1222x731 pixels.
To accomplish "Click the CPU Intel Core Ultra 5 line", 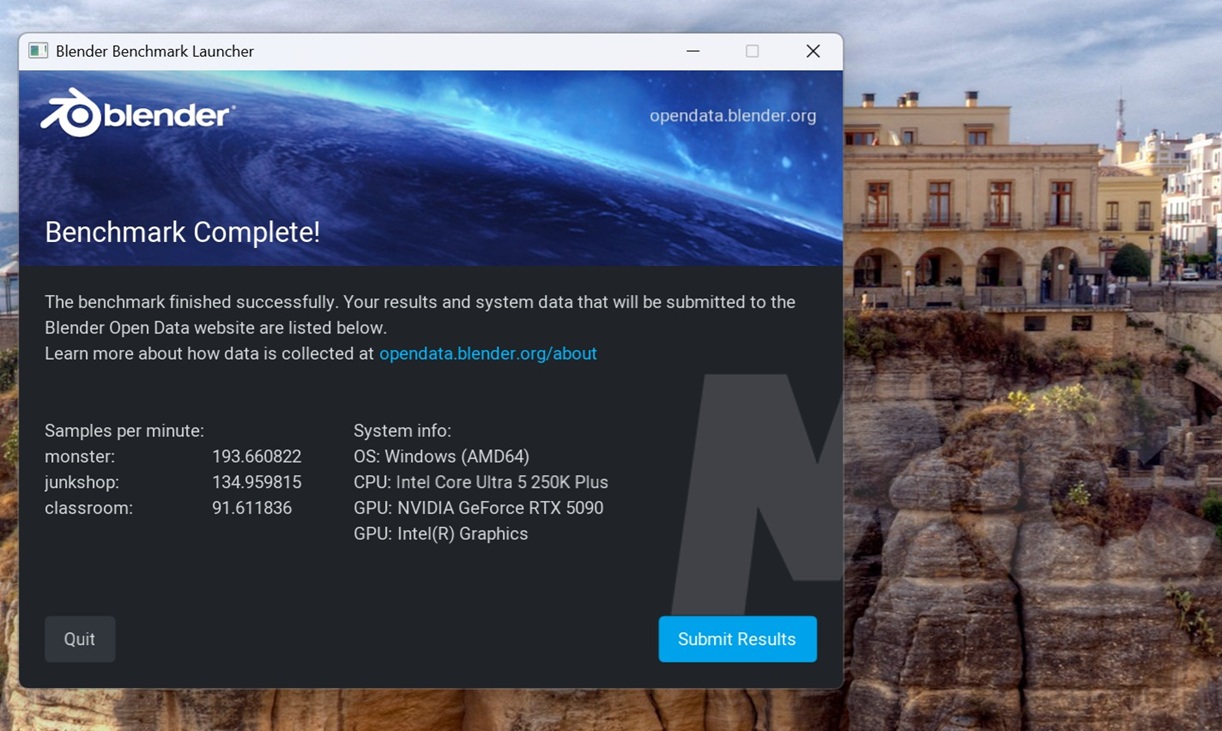I will click(x=480, y=482).
